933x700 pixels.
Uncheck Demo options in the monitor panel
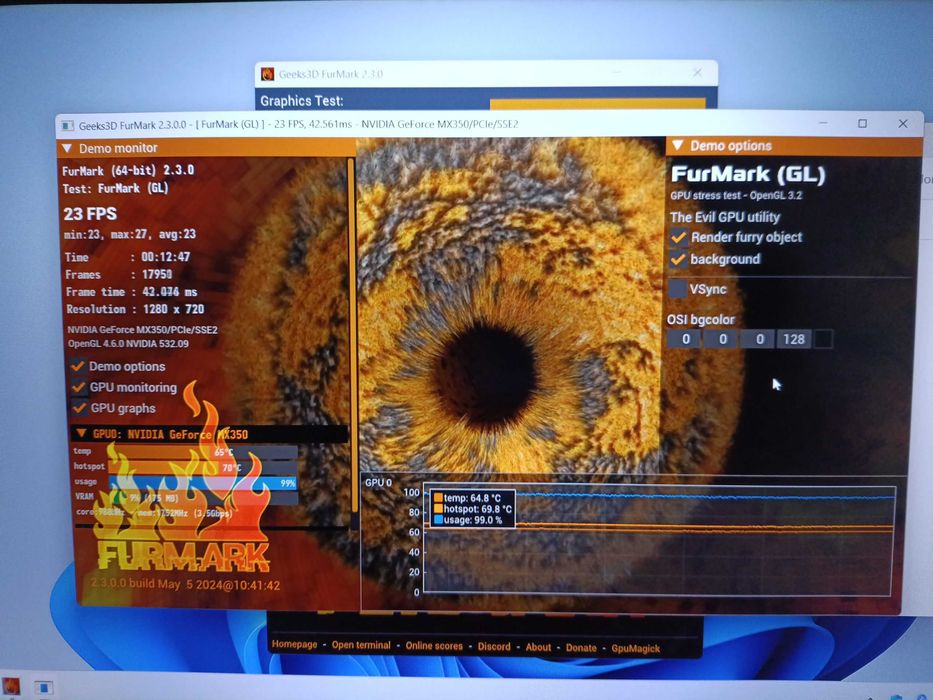click(78, 366)
